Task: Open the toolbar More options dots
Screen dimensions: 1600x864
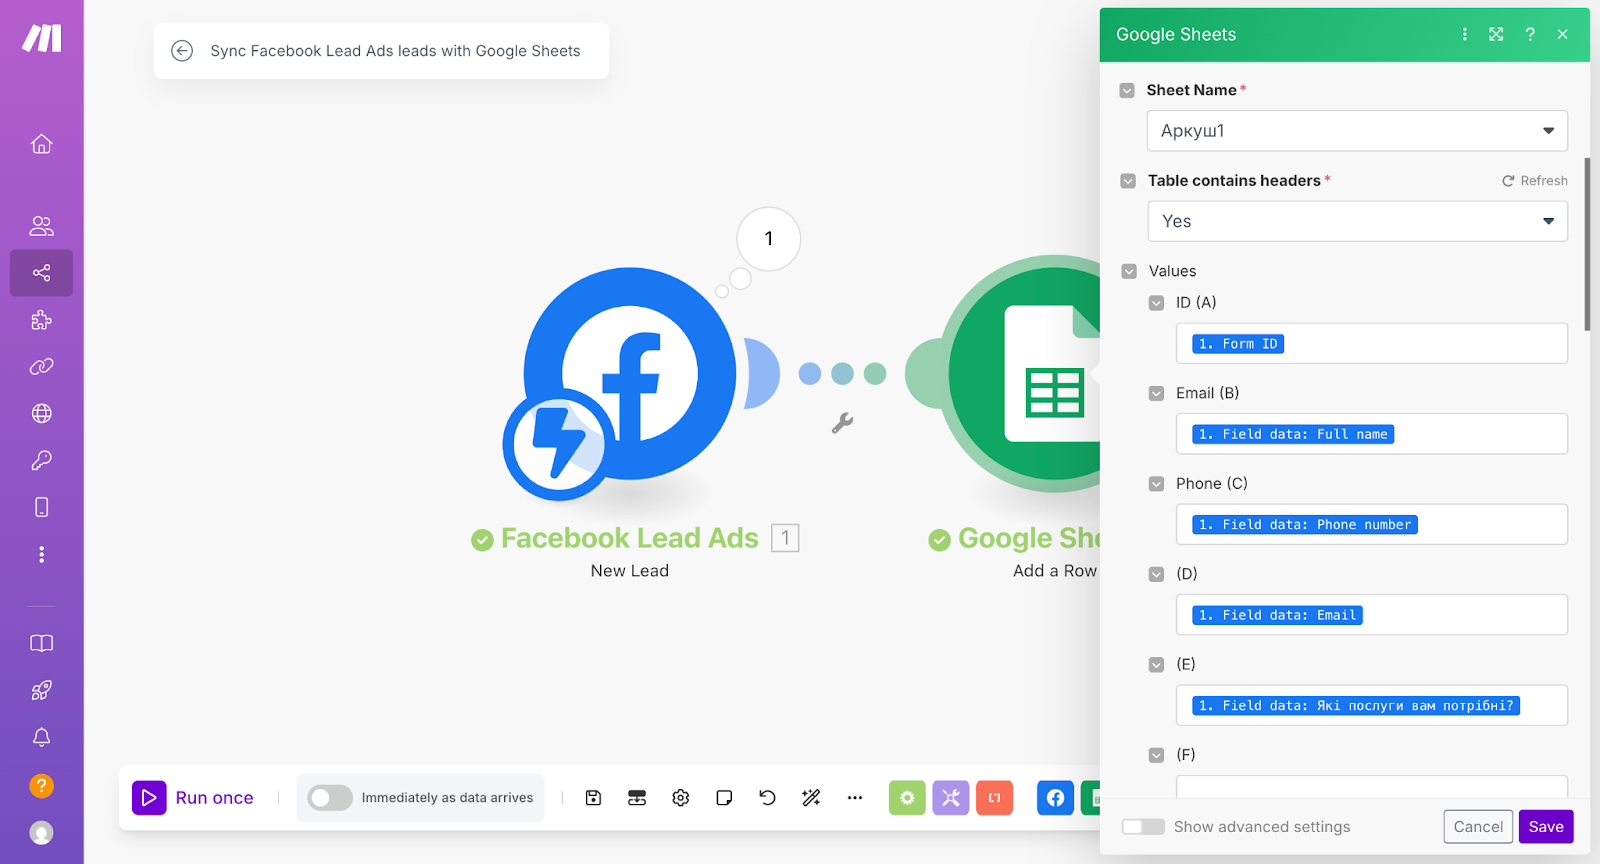Action: (x=855, y=797)
